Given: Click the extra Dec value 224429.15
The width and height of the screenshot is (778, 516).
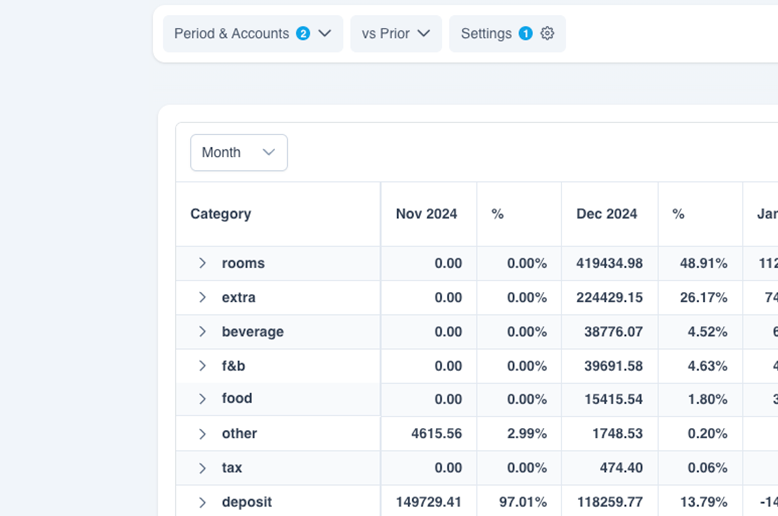Looking at the screenshot, I should (x=609, y=297).
